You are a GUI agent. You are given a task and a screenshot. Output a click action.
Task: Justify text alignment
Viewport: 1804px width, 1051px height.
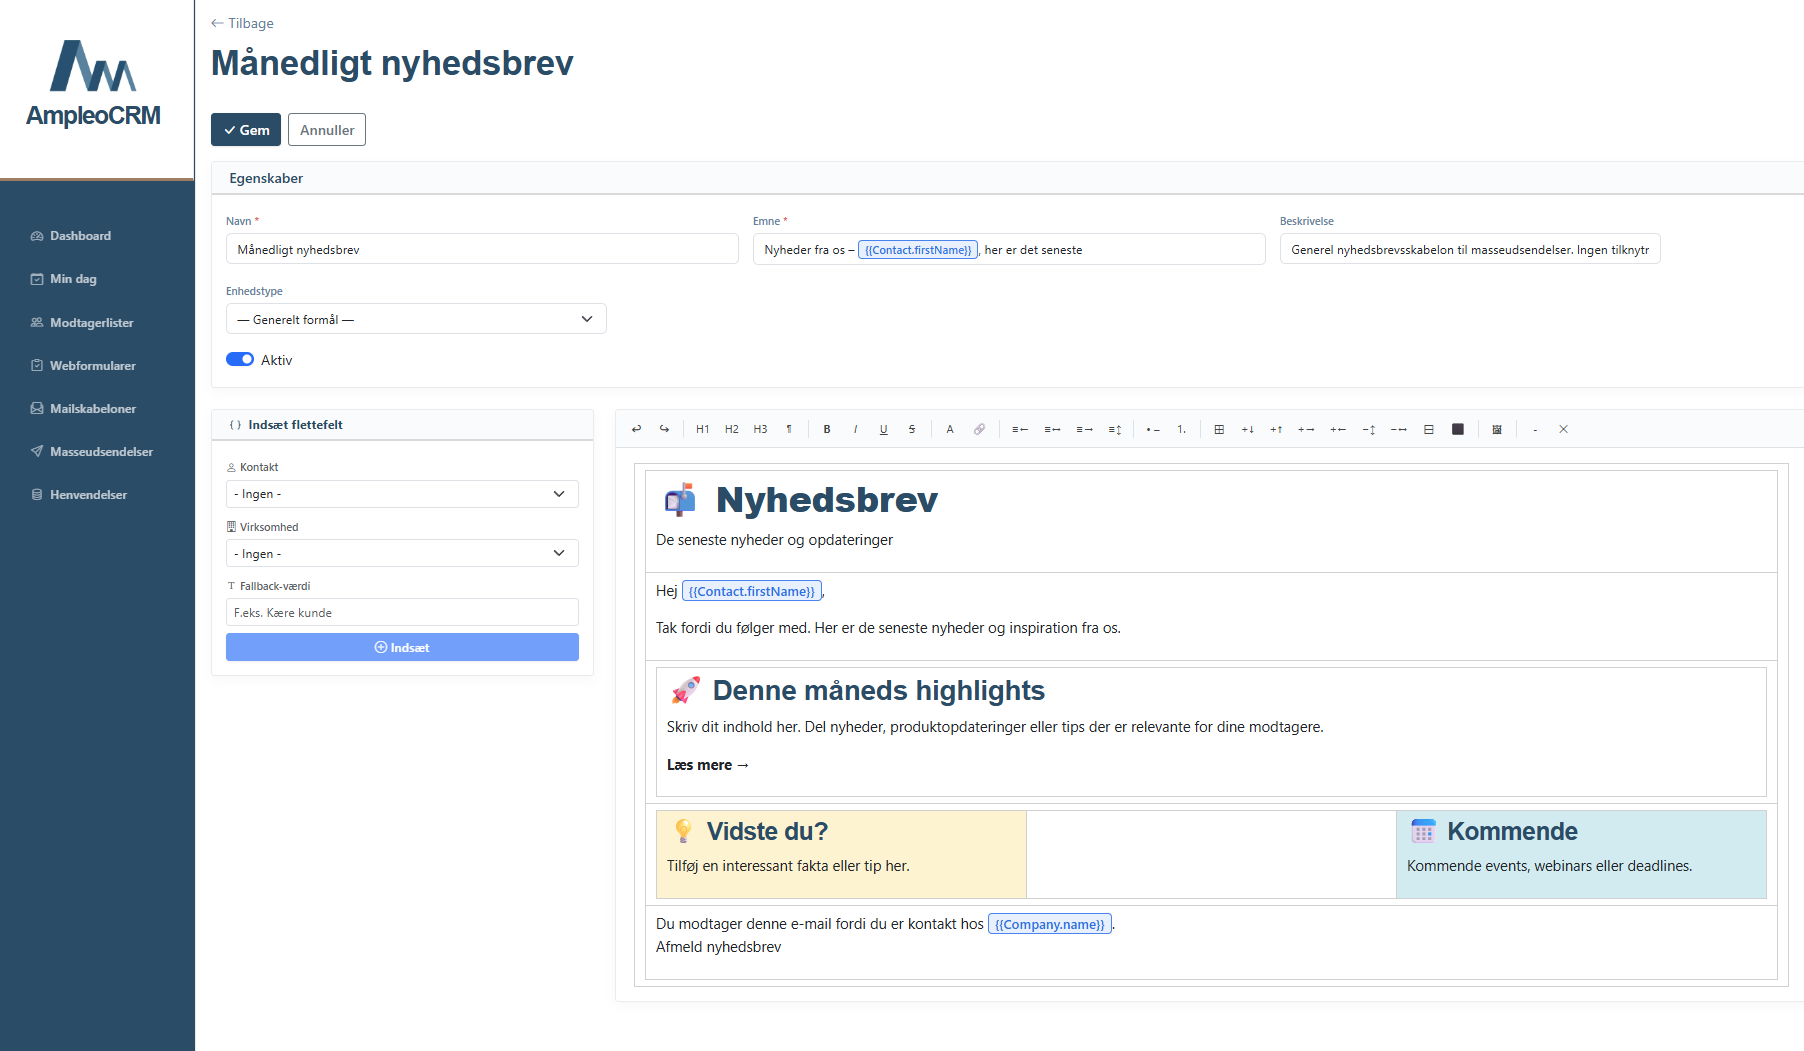1115,429
